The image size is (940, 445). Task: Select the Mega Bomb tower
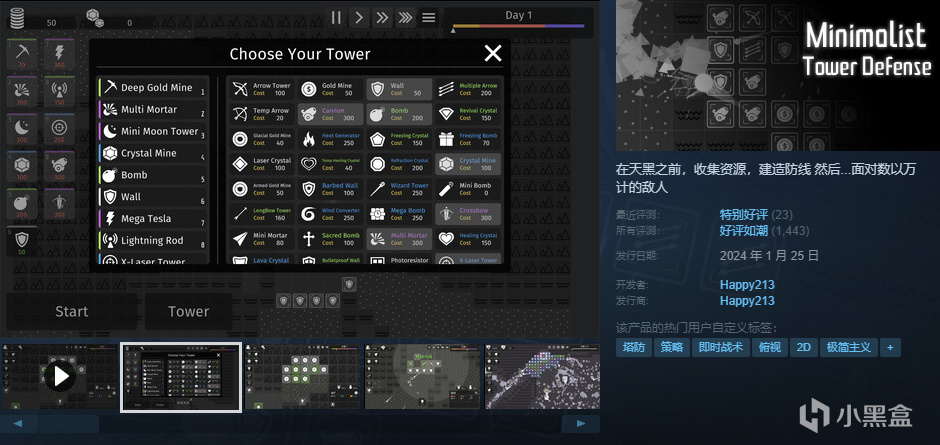coord(399,214)
